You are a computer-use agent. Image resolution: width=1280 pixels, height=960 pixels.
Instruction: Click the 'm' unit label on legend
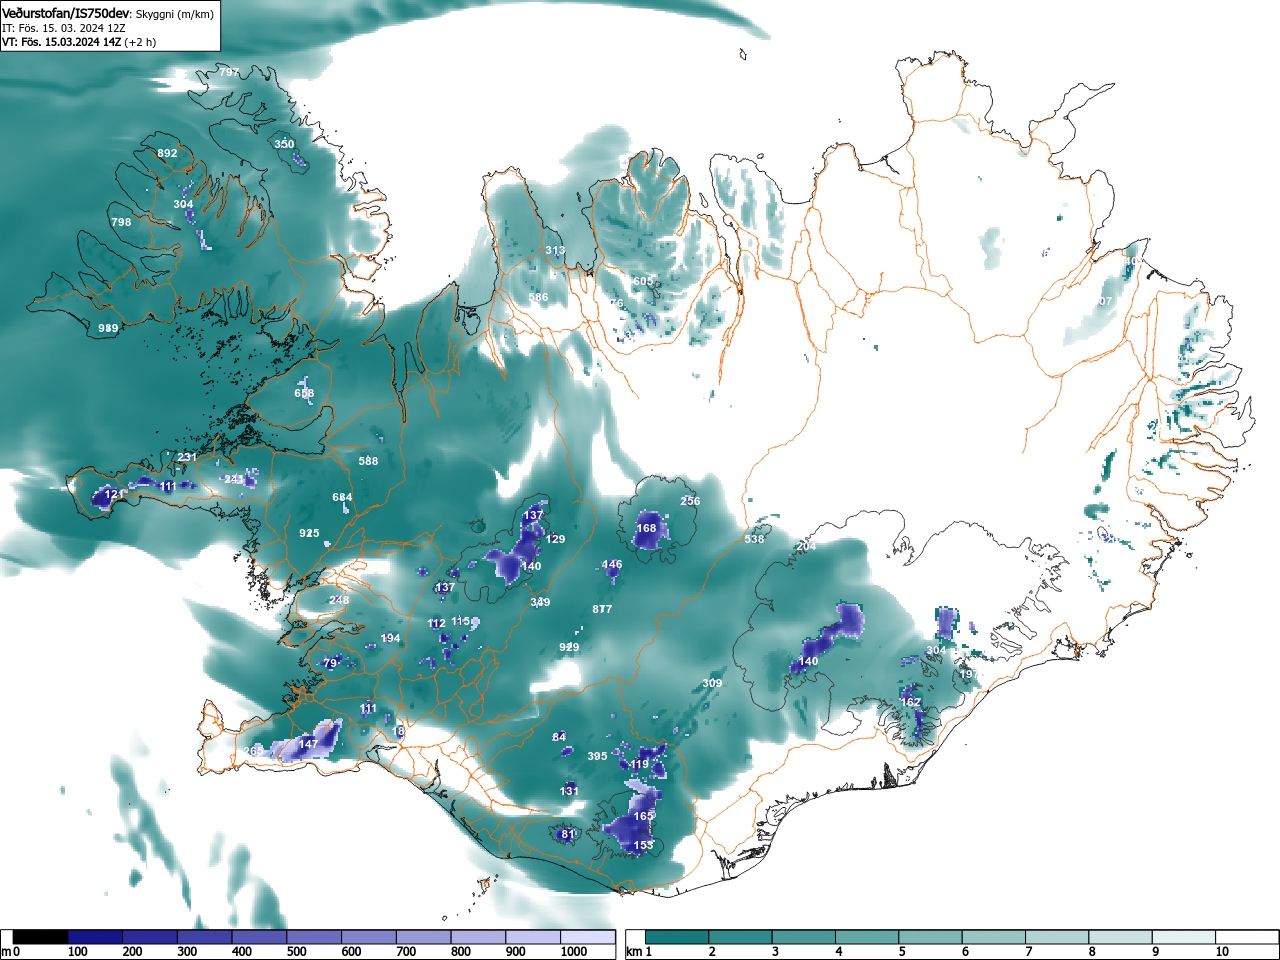coord(6,952)
